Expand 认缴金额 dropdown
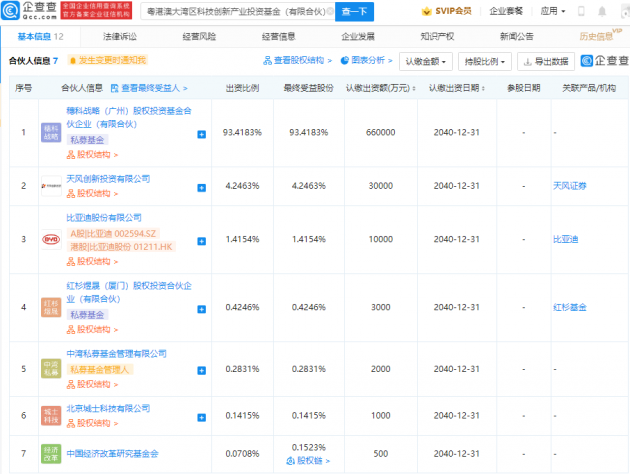This screenshot has height=474, width=630. [x=425, y=61]
